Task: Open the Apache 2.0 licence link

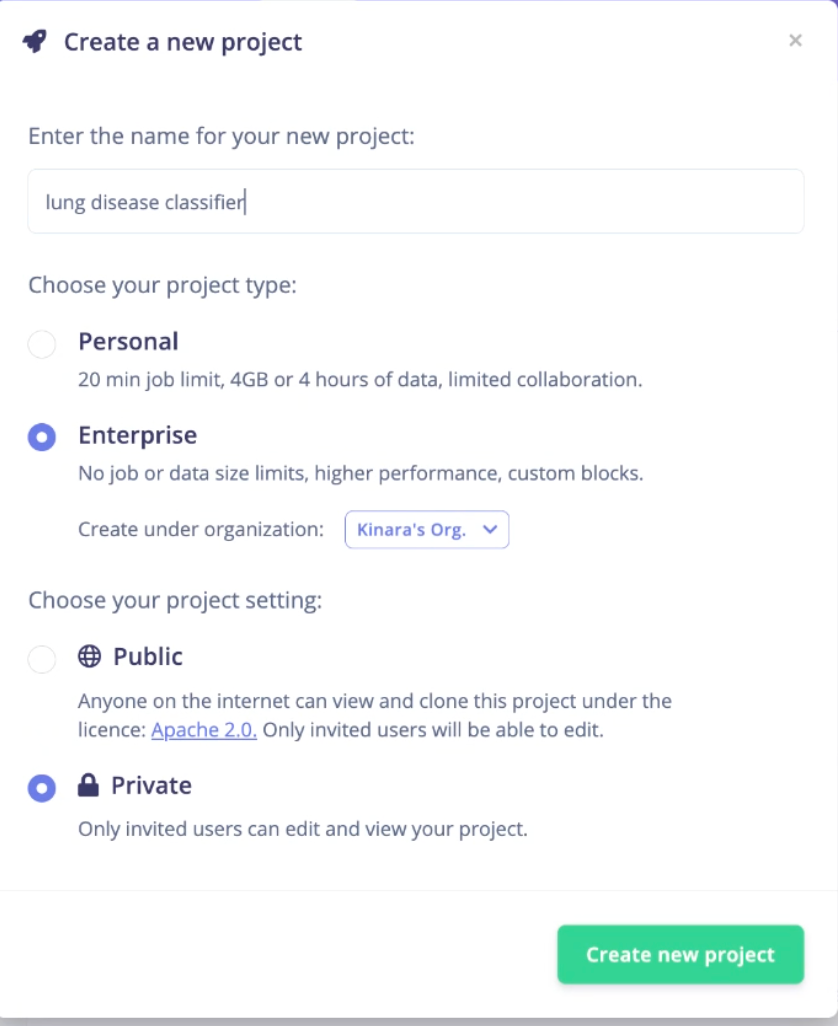Action: (203, 730)
